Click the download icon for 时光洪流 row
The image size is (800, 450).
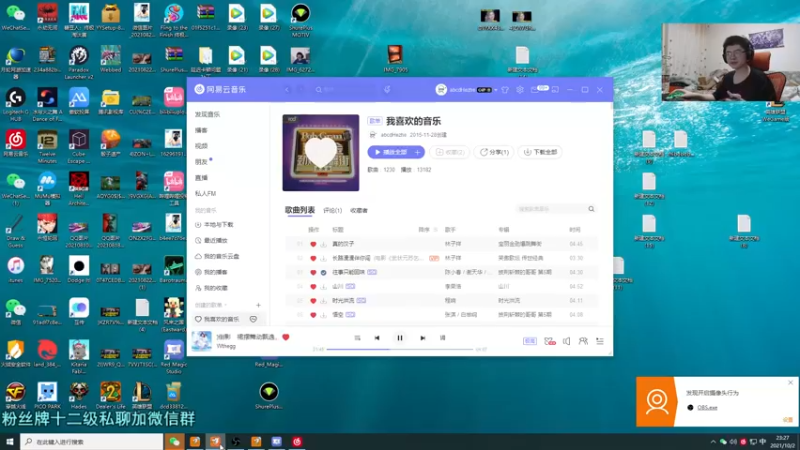(x=323, y=301)
